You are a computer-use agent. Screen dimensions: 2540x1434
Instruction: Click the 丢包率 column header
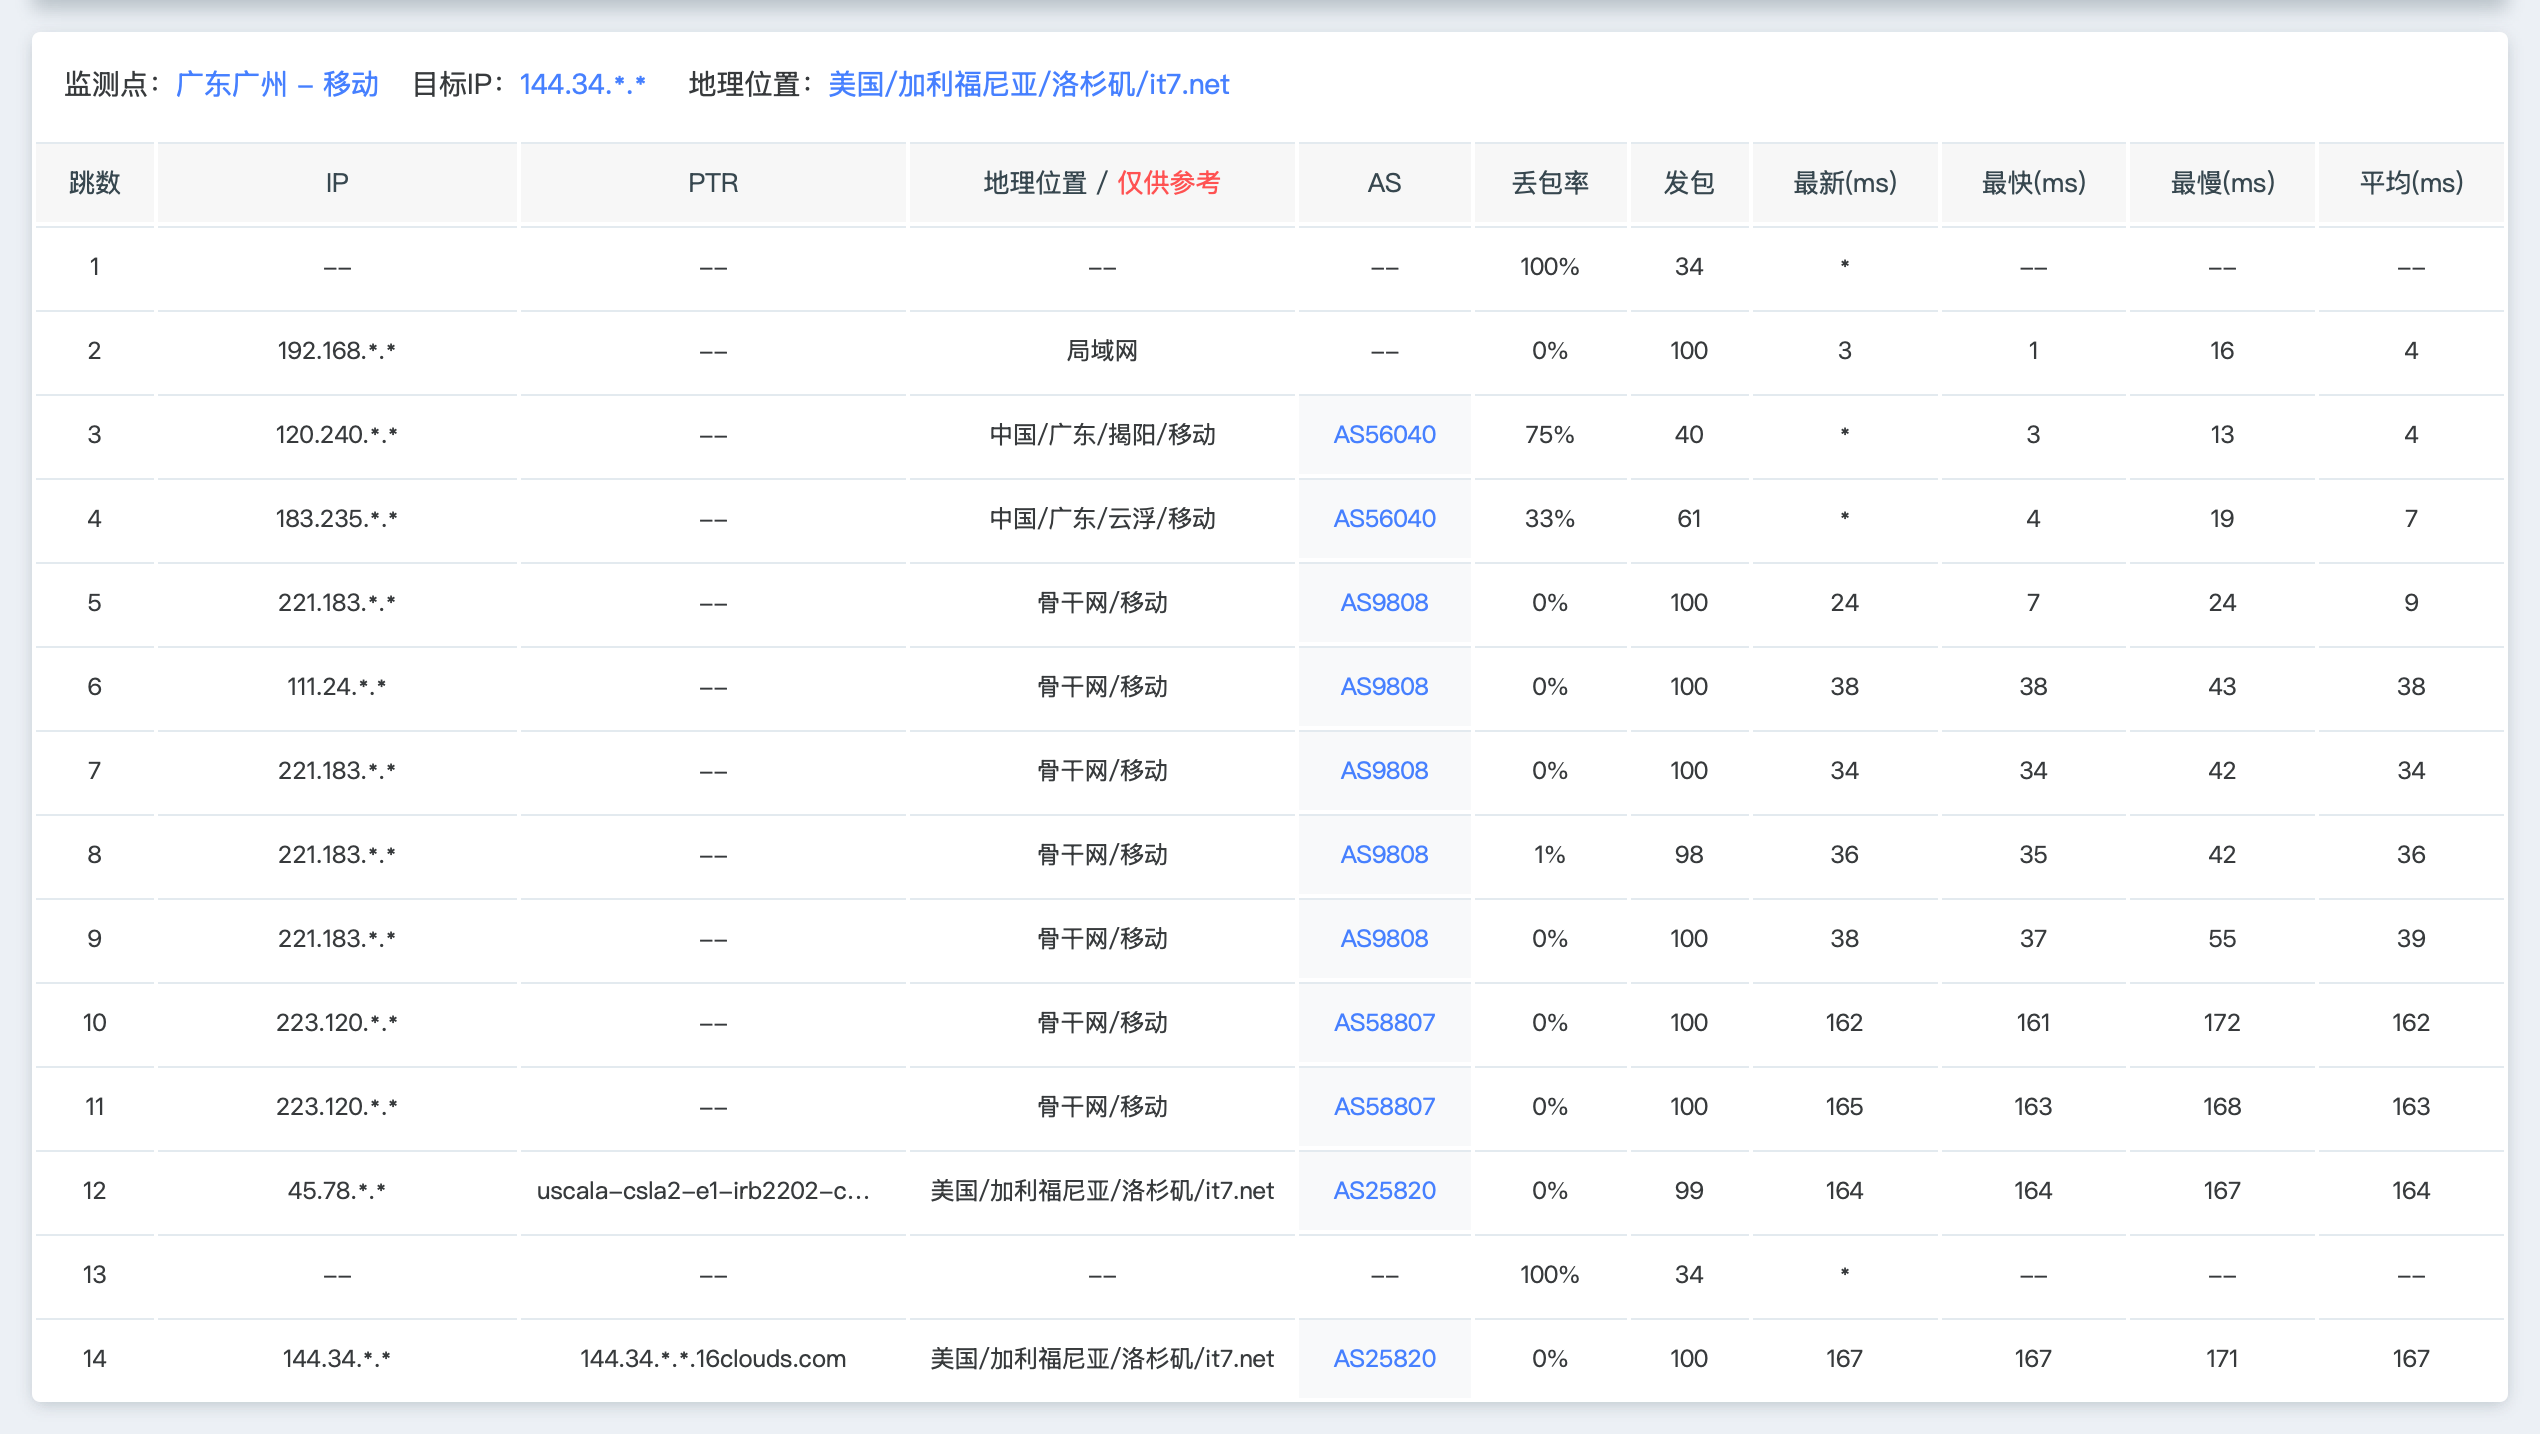tap(1550, 183)
